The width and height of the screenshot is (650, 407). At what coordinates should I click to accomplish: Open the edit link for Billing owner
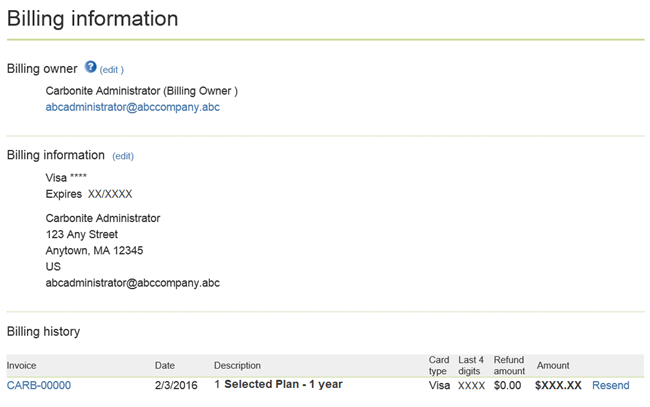click(111, 70)
